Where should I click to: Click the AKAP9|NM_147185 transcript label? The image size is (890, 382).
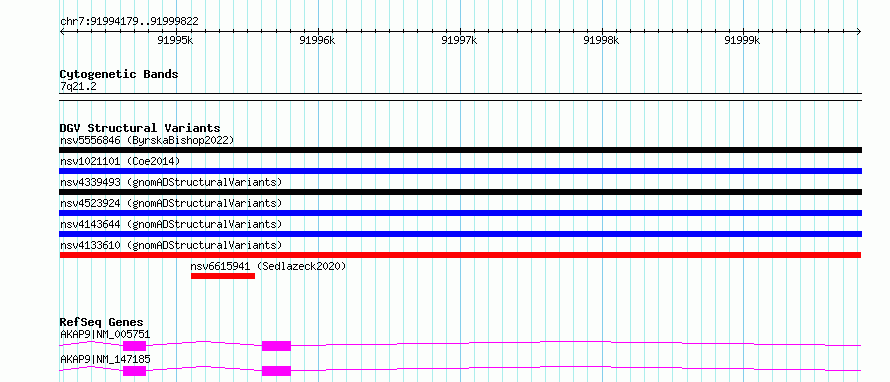click(105, 359)
